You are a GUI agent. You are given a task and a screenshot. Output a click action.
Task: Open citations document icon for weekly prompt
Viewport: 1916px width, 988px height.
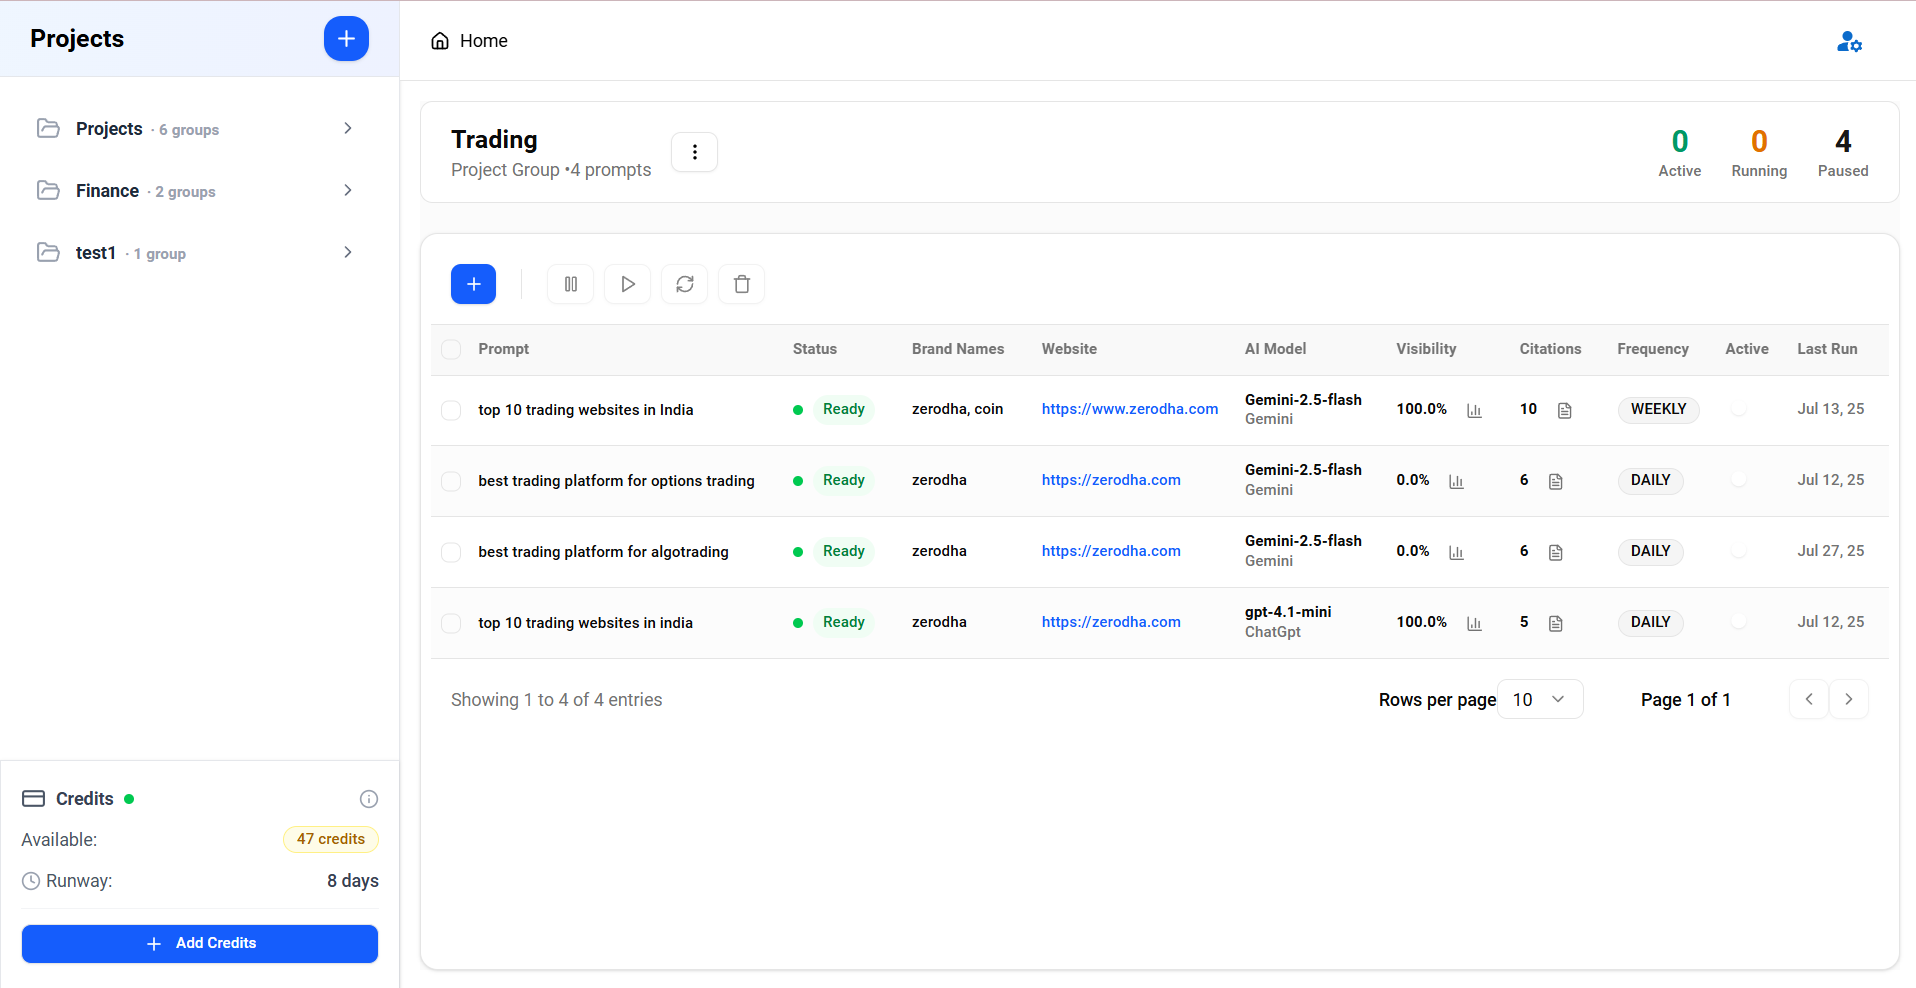[1565, 410]
